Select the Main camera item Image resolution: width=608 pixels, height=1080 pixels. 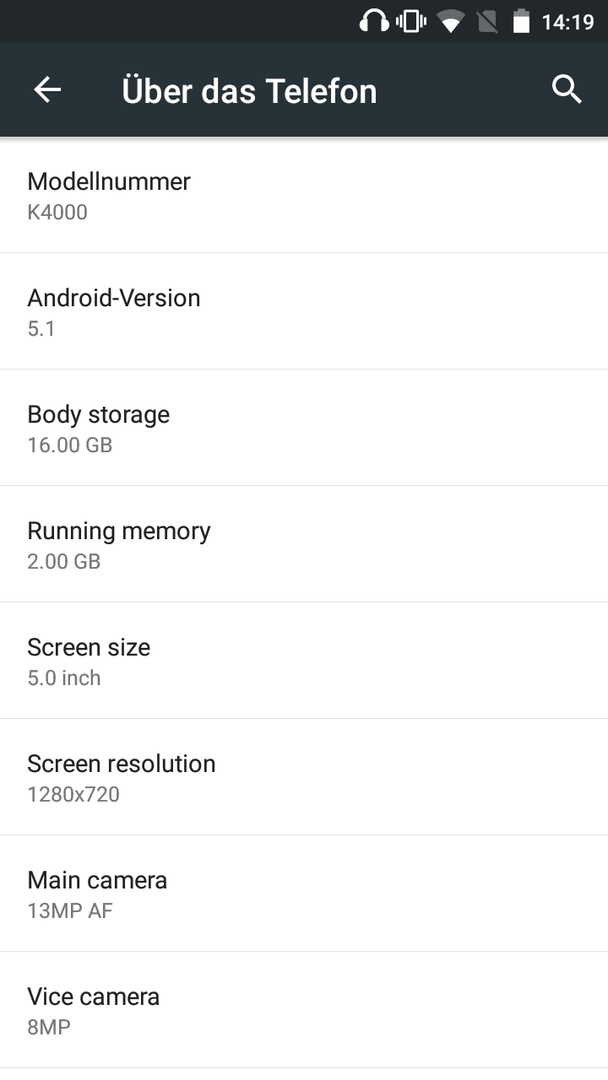point(304,893)
